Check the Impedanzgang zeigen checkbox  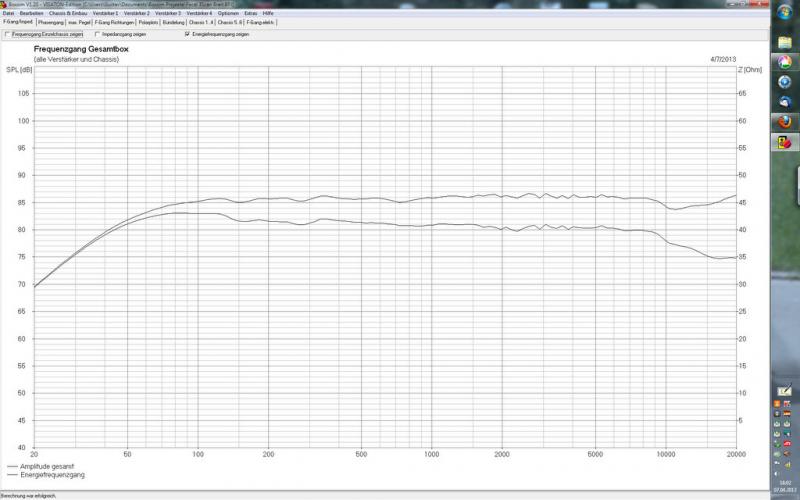(x=97, y=34)
